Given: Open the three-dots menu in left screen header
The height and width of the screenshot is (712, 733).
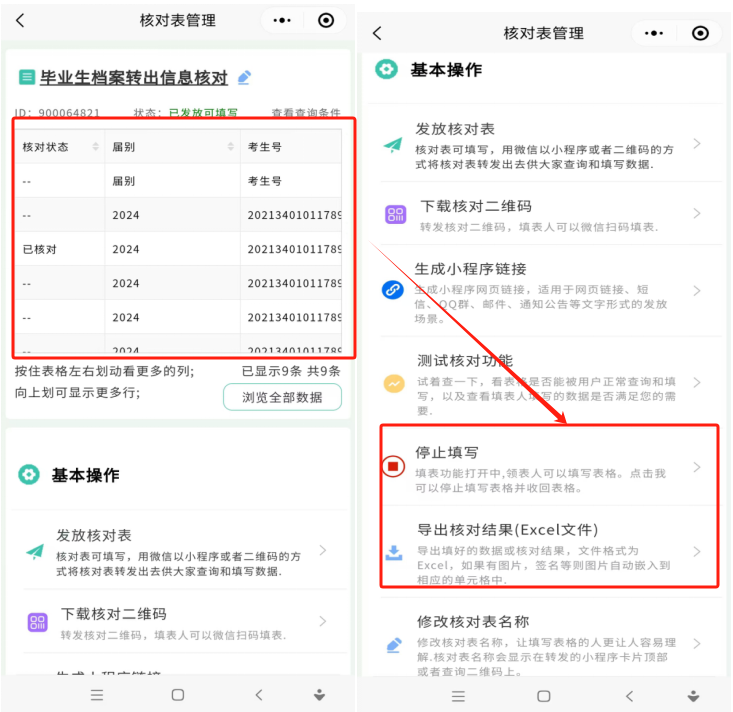Looking at the screenshot, I should pos(282,20).
